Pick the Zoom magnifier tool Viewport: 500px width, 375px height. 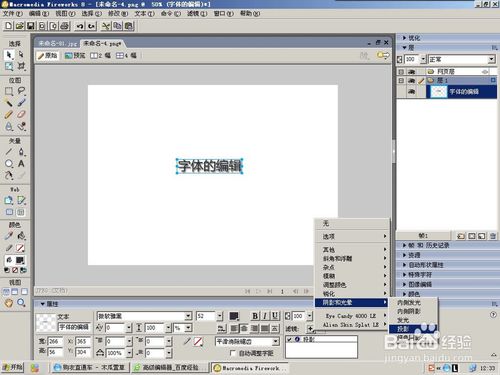point(21,303)
